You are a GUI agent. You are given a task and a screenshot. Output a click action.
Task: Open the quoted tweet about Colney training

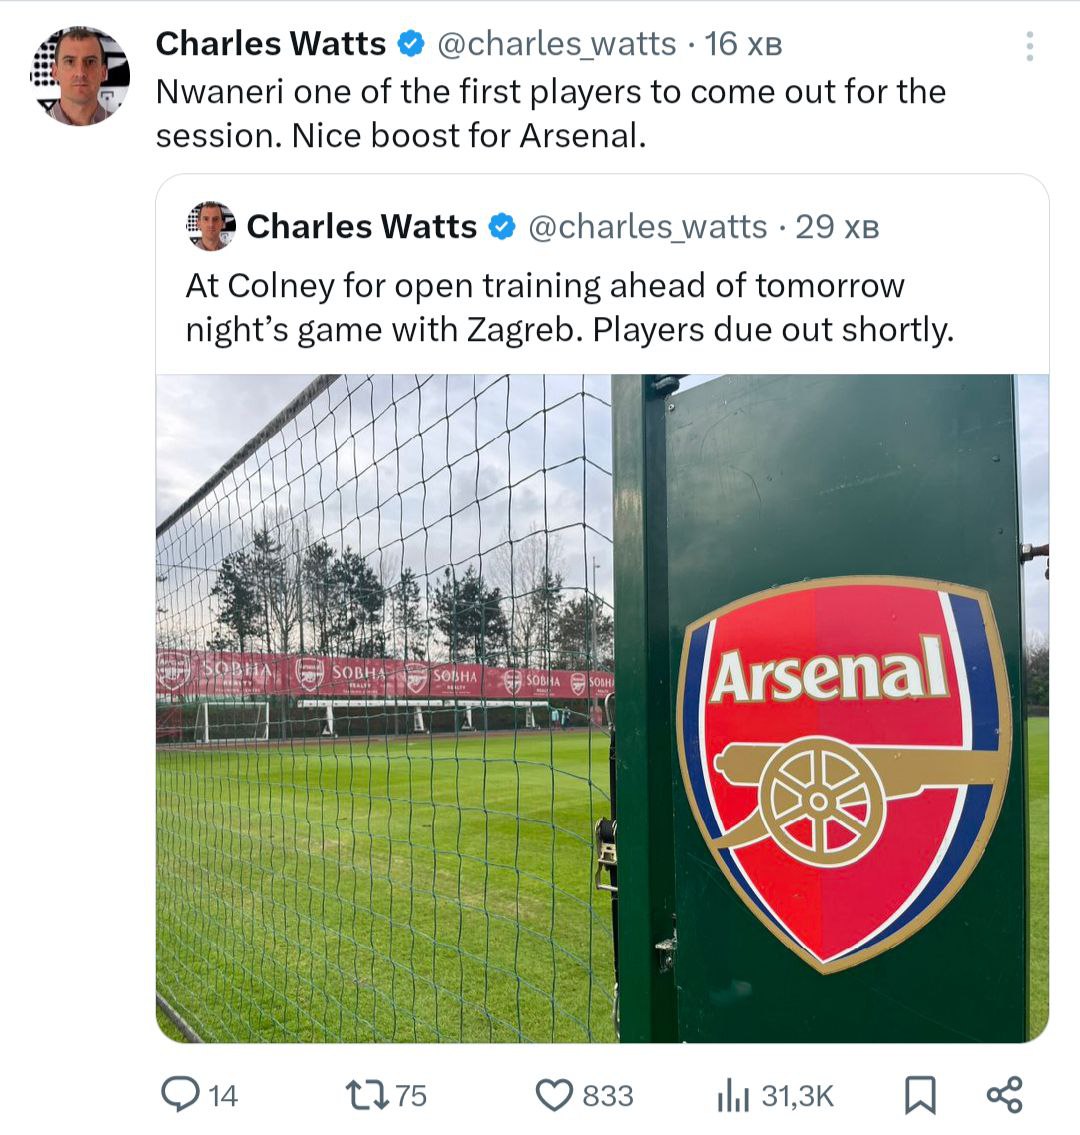click(x=568, y=307)
